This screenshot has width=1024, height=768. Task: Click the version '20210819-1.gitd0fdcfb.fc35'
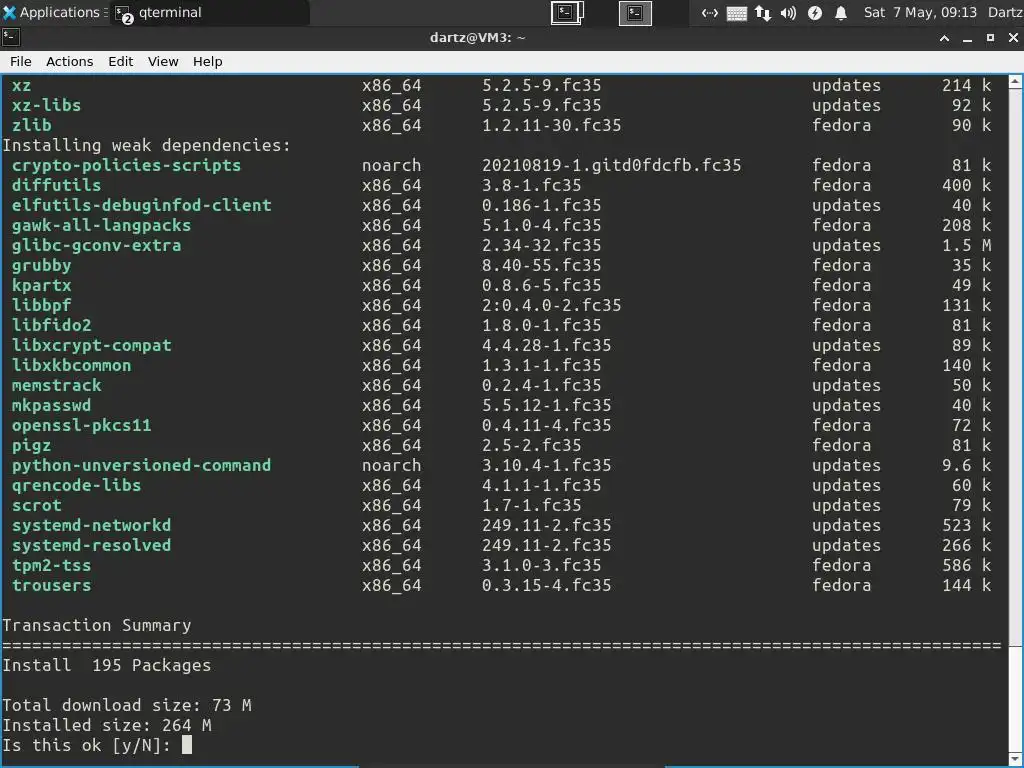[x=611, y=165]
